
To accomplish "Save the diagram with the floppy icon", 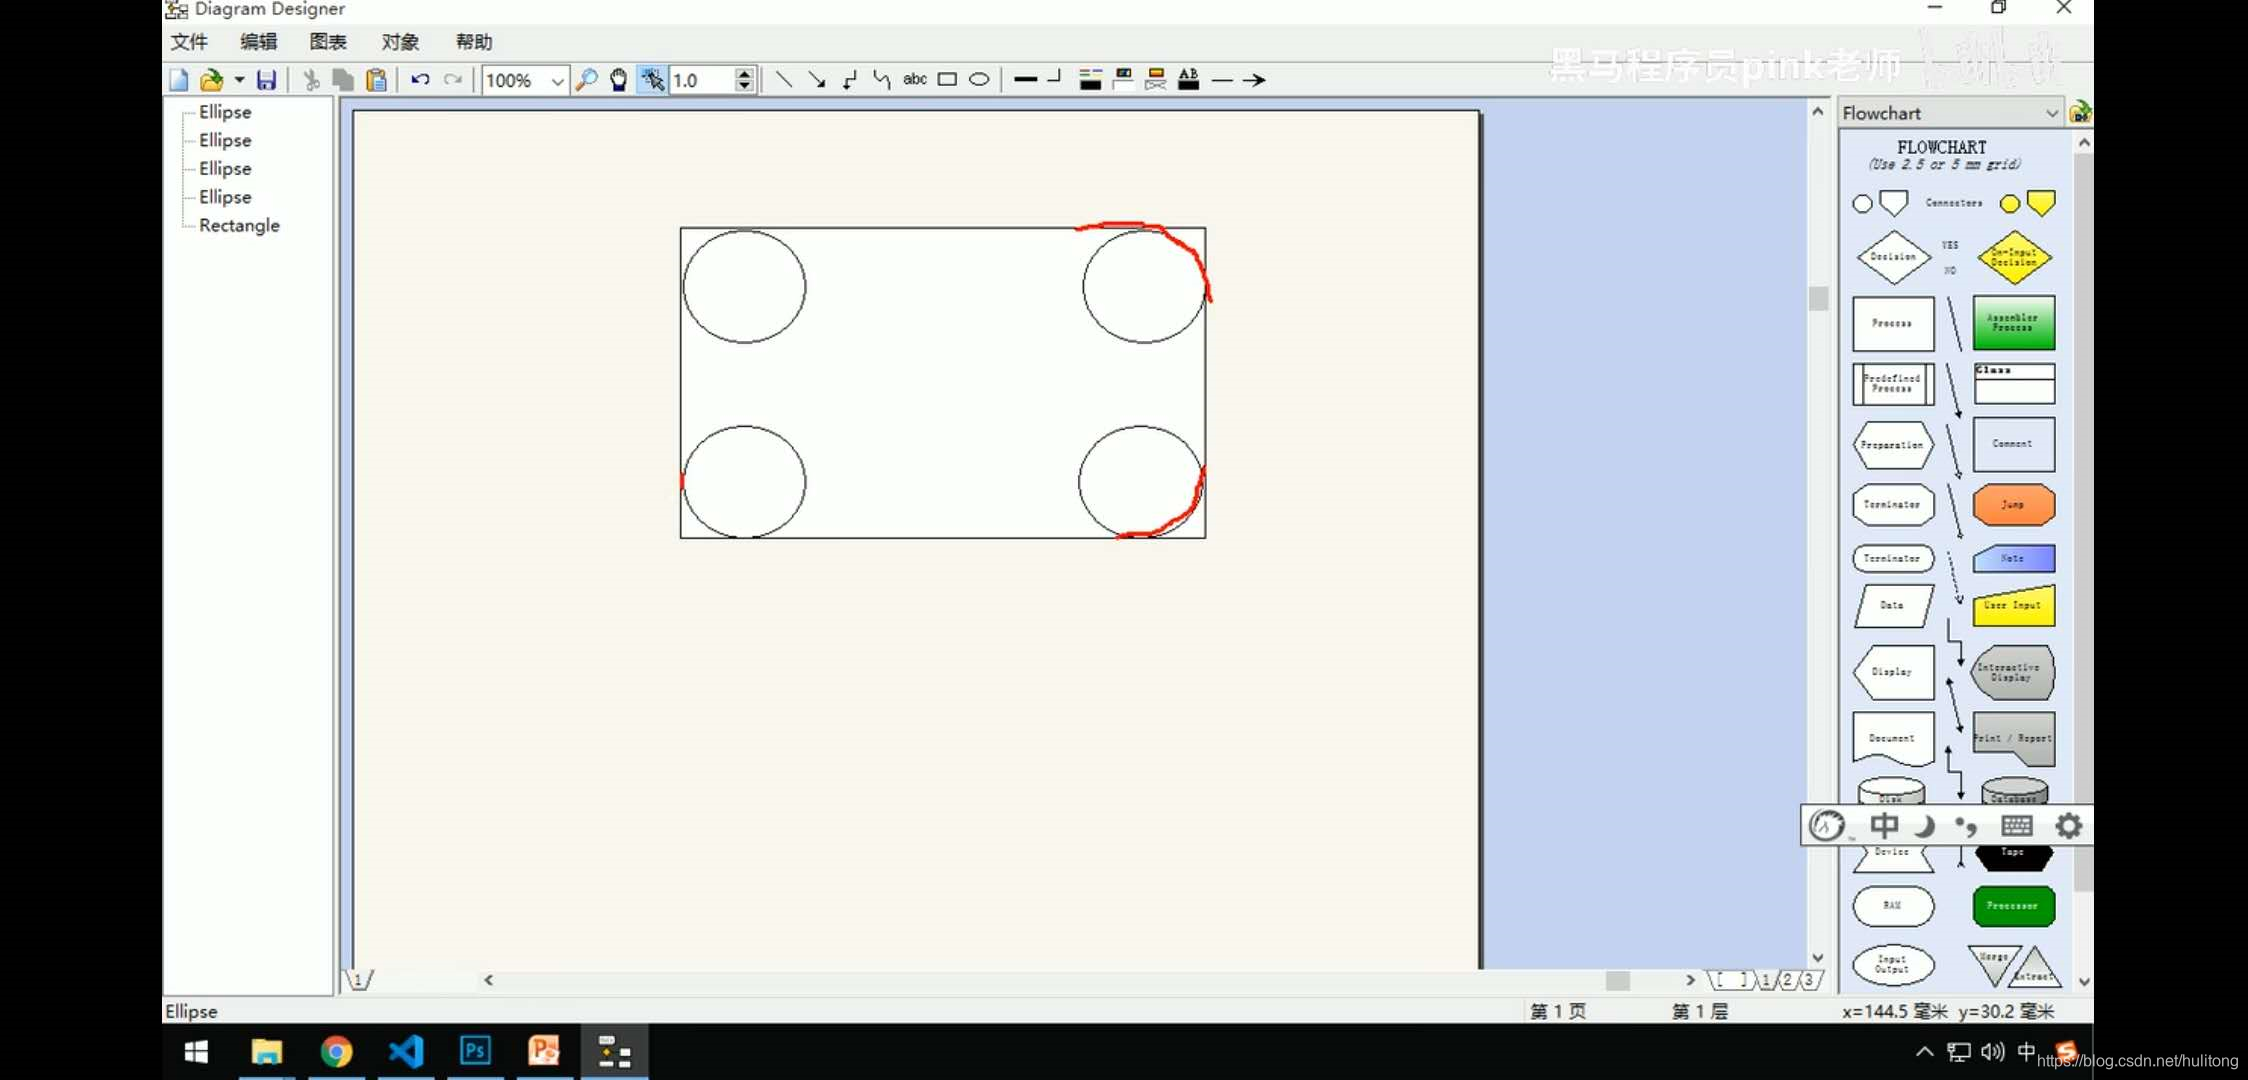I will pos(266,80).
